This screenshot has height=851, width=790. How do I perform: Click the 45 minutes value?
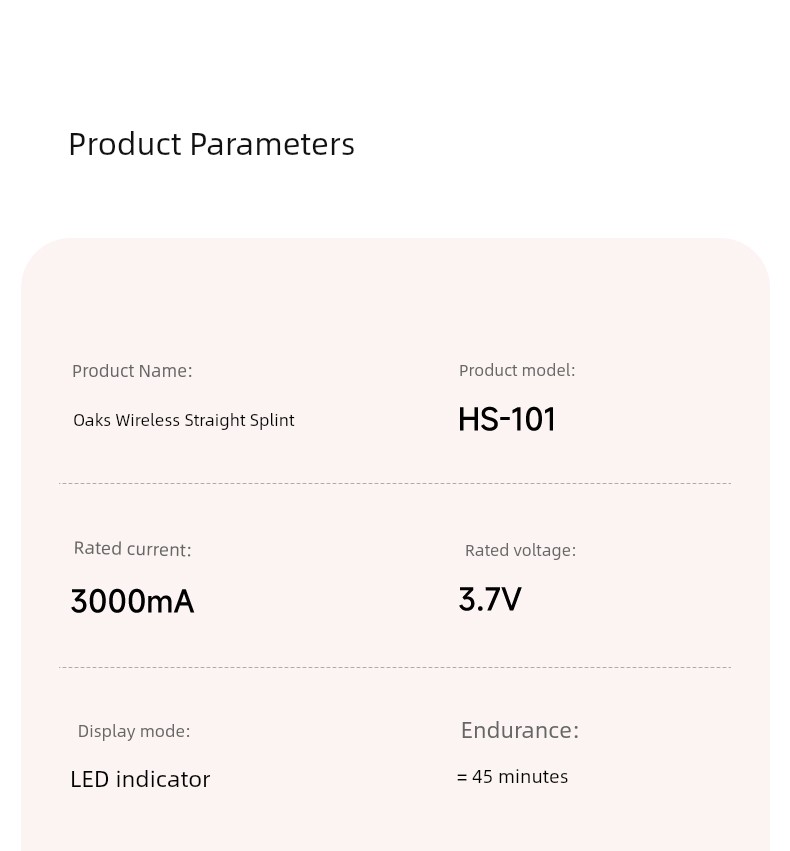pos(520,777)
